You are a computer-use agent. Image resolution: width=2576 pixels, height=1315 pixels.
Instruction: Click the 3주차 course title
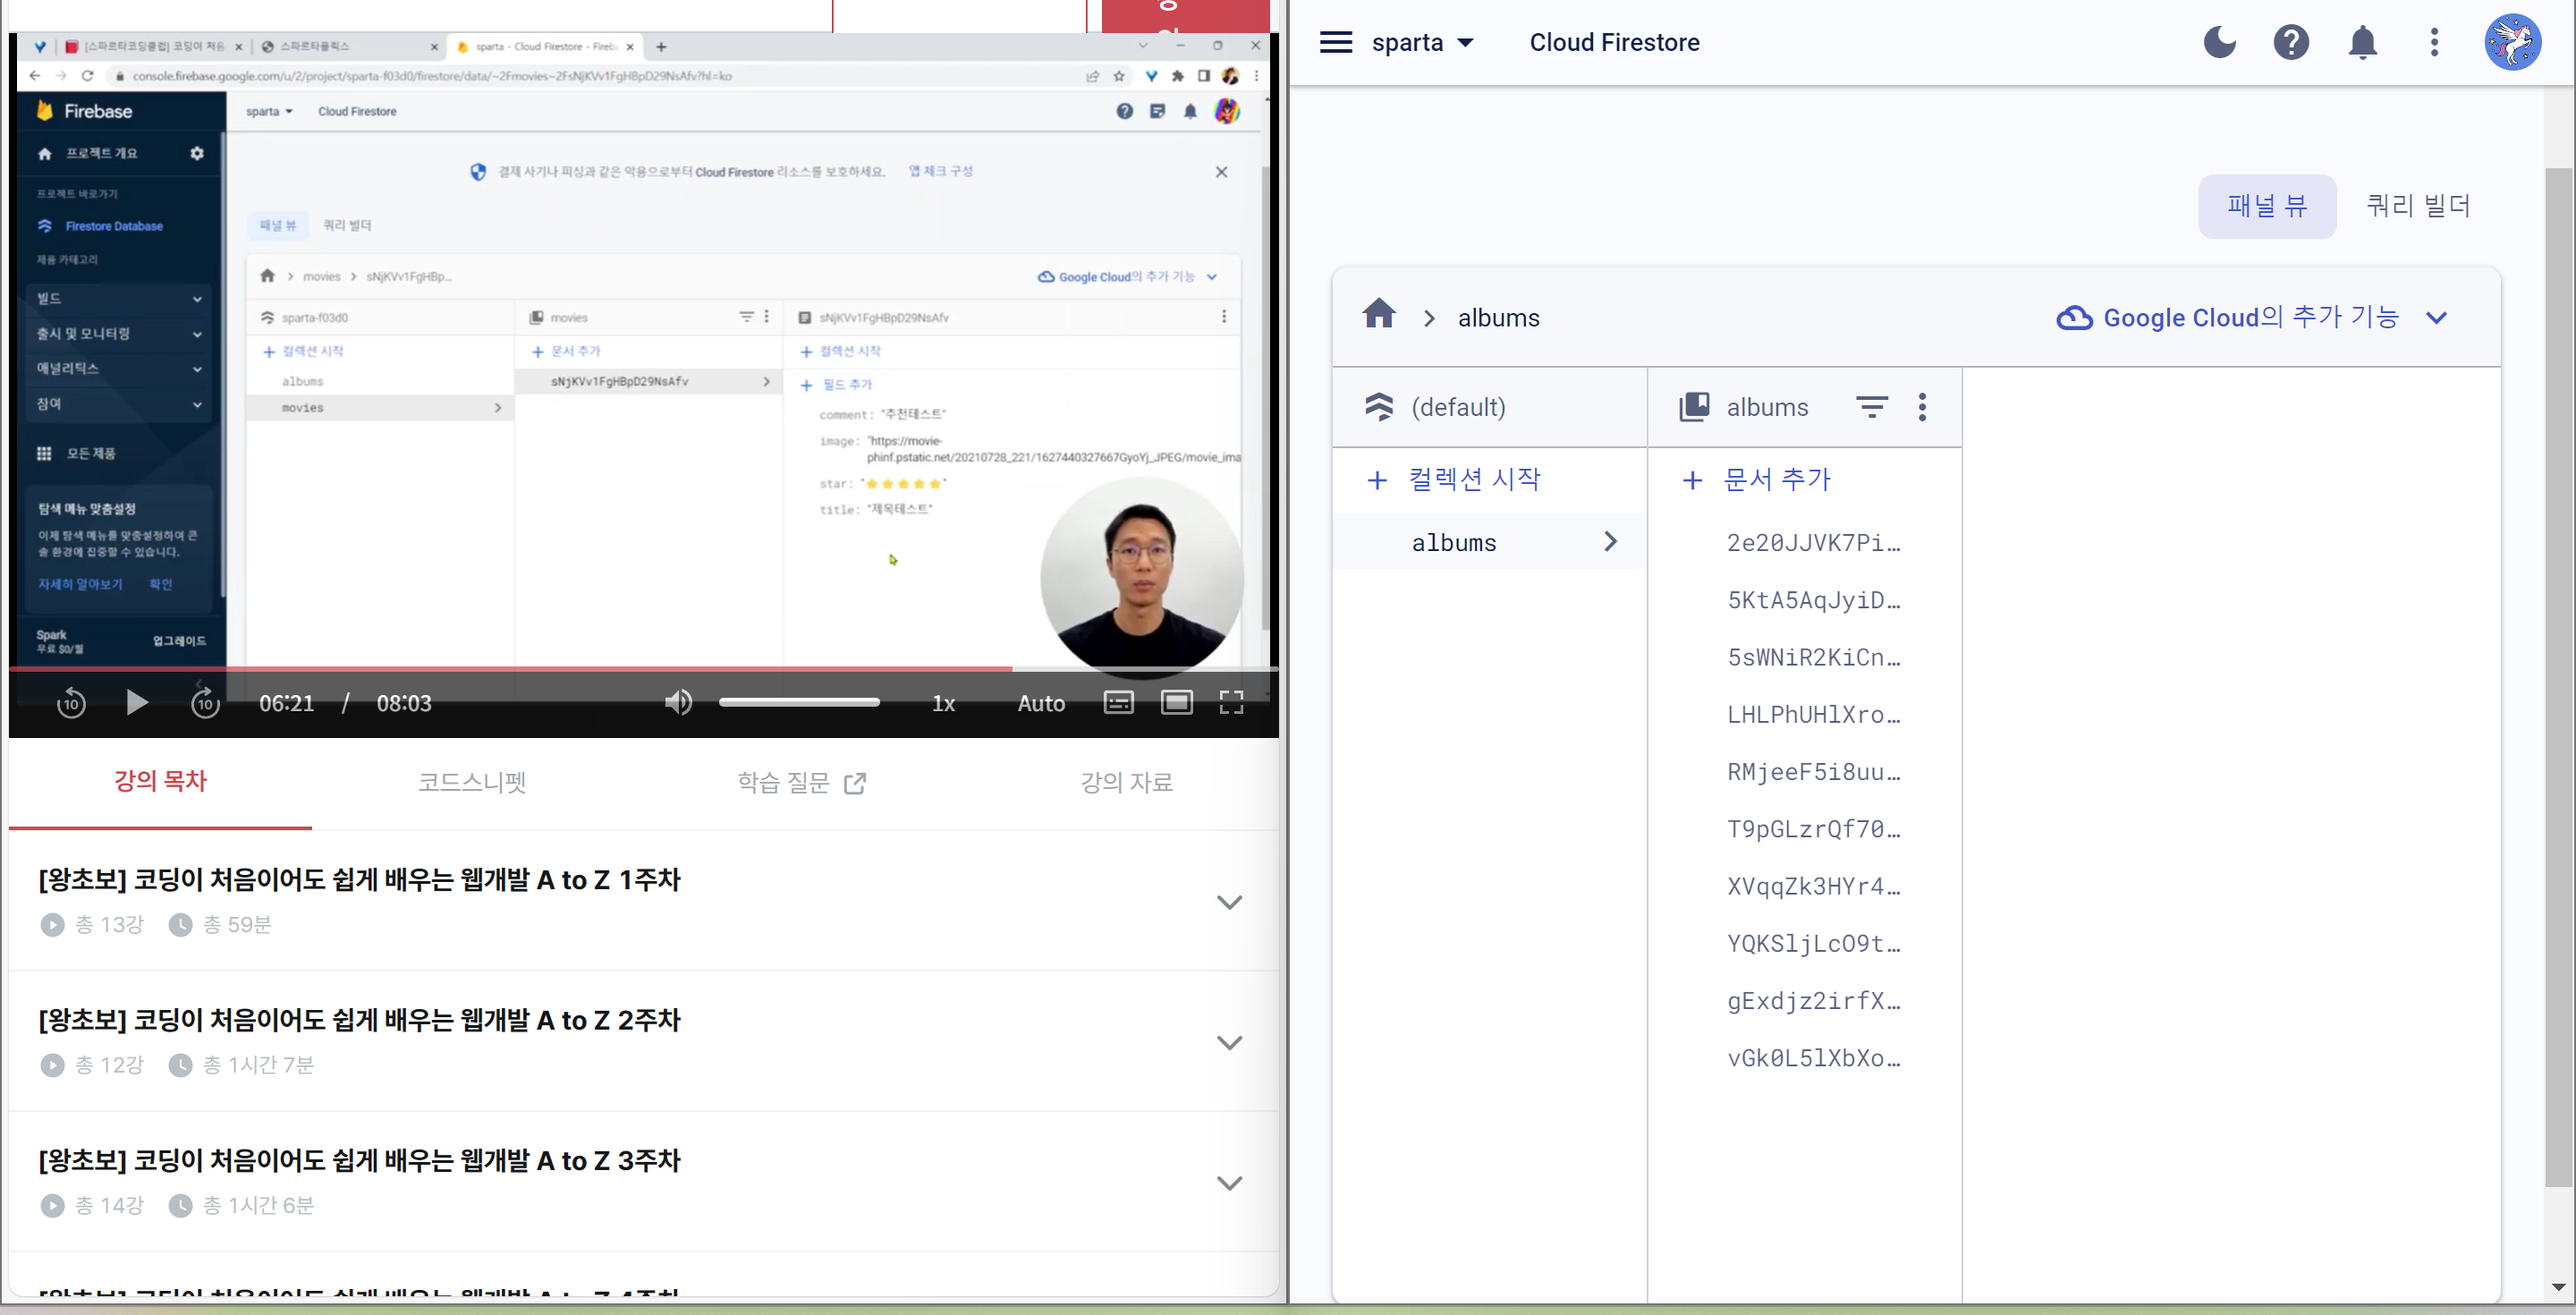(360, 1160)
